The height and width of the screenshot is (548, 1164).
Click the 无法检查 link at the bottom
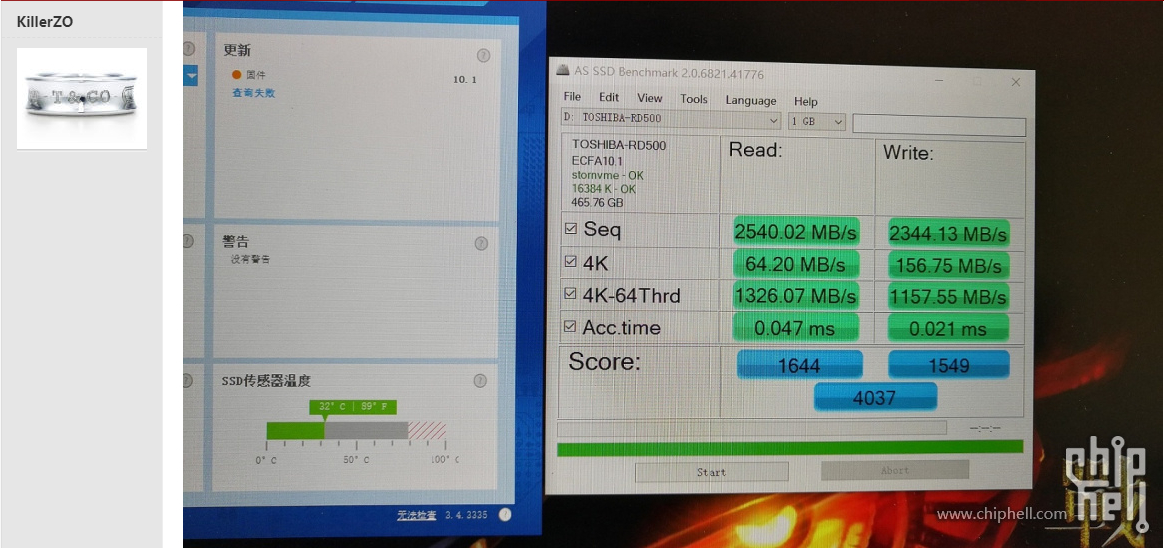coord(416,515)
